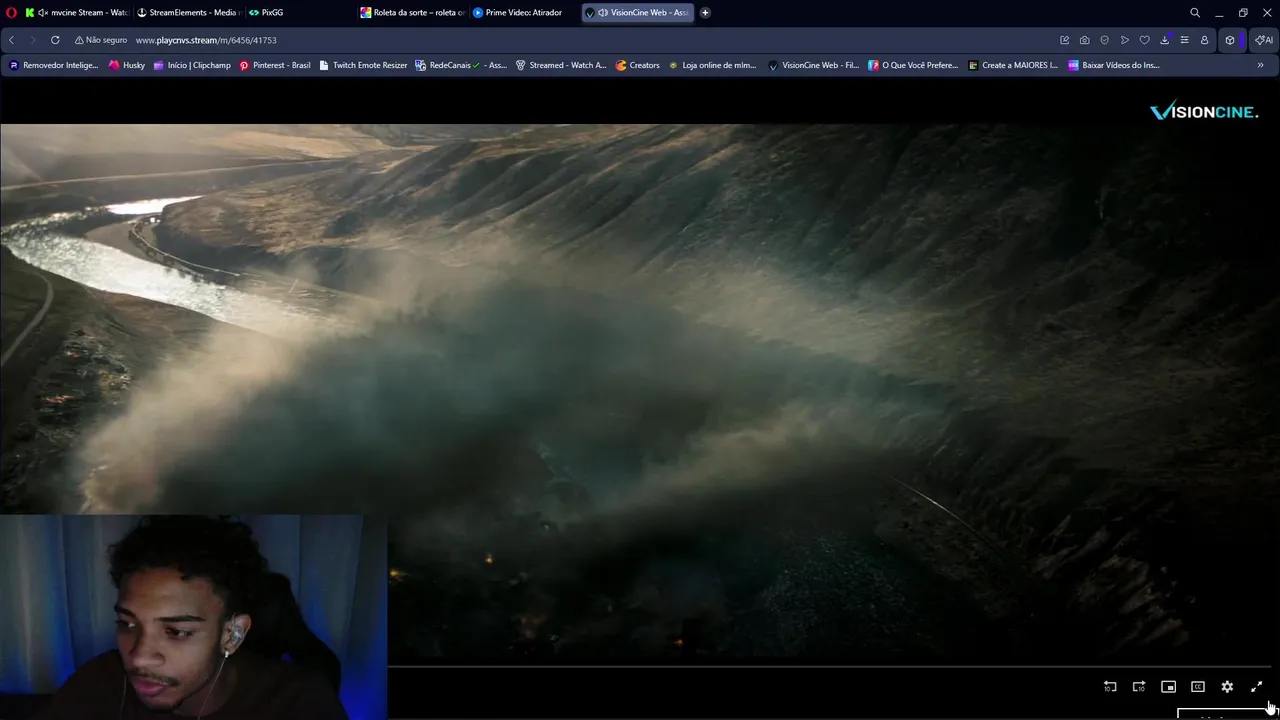Image resolution: width=1280 pixels, height=720 pixels.
Task: Open the 'Baixar Vídeos do Ins...' bookmark
Action: pyautogui.click(x=1114, y=65)
